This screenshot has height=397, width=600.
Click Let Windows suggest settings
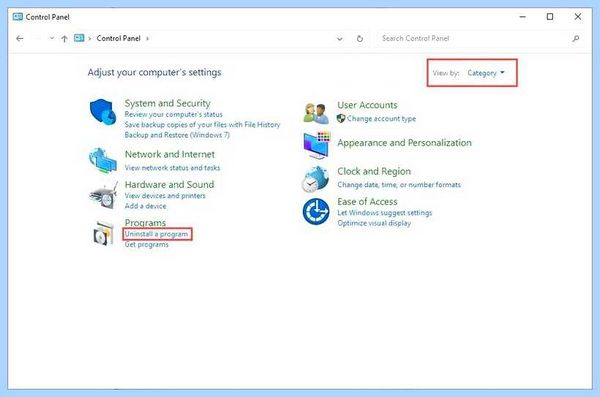385,213
